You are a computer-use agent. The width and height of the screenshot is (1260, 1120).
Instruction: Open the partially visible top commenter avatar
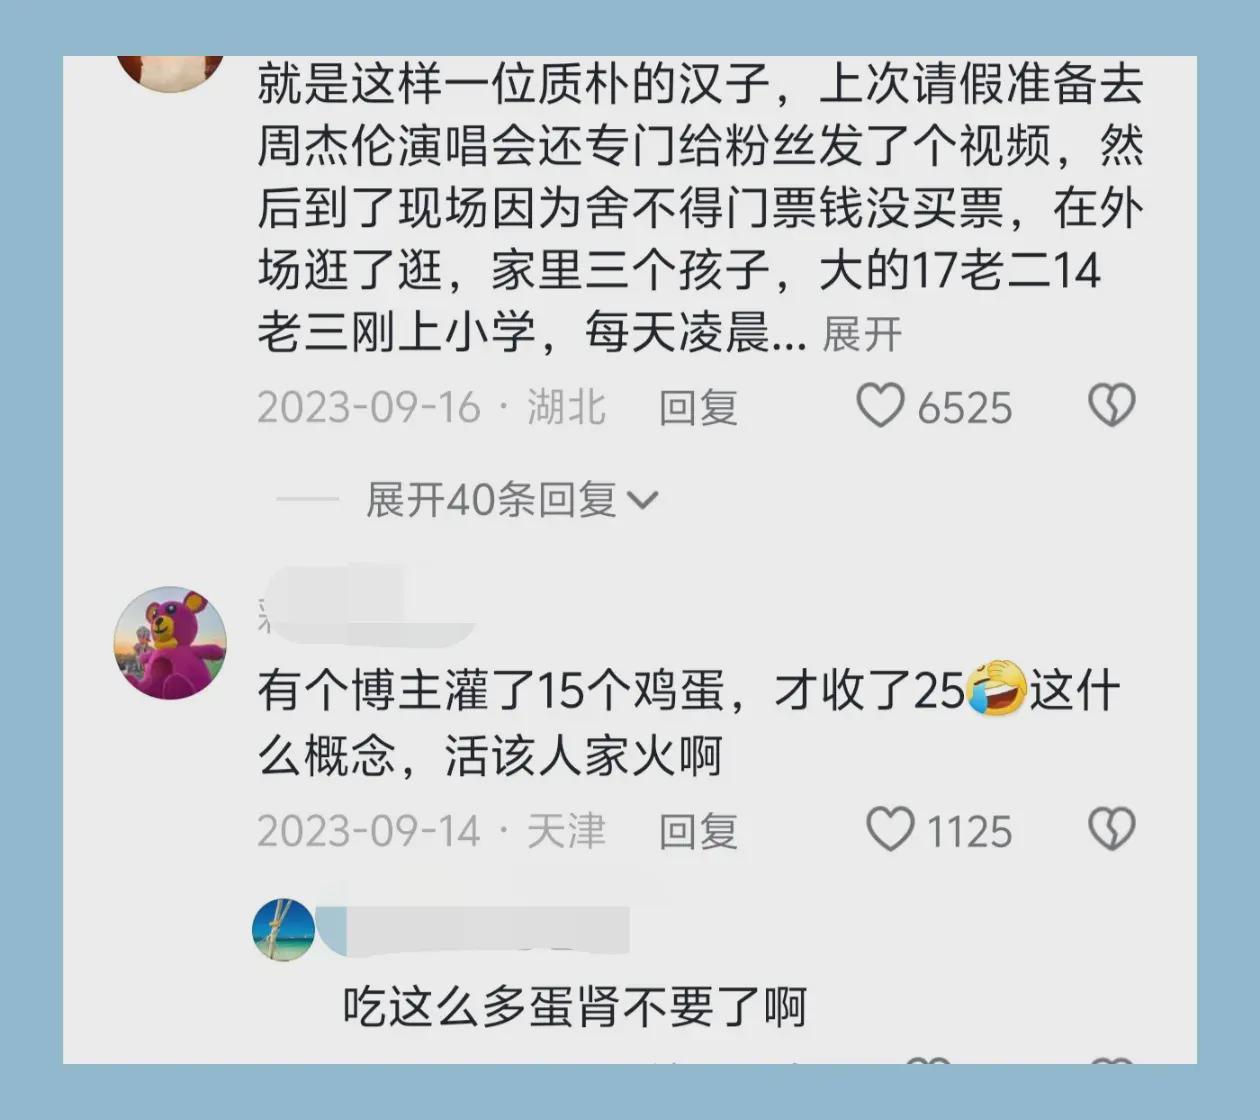click(x=170, y=72)
